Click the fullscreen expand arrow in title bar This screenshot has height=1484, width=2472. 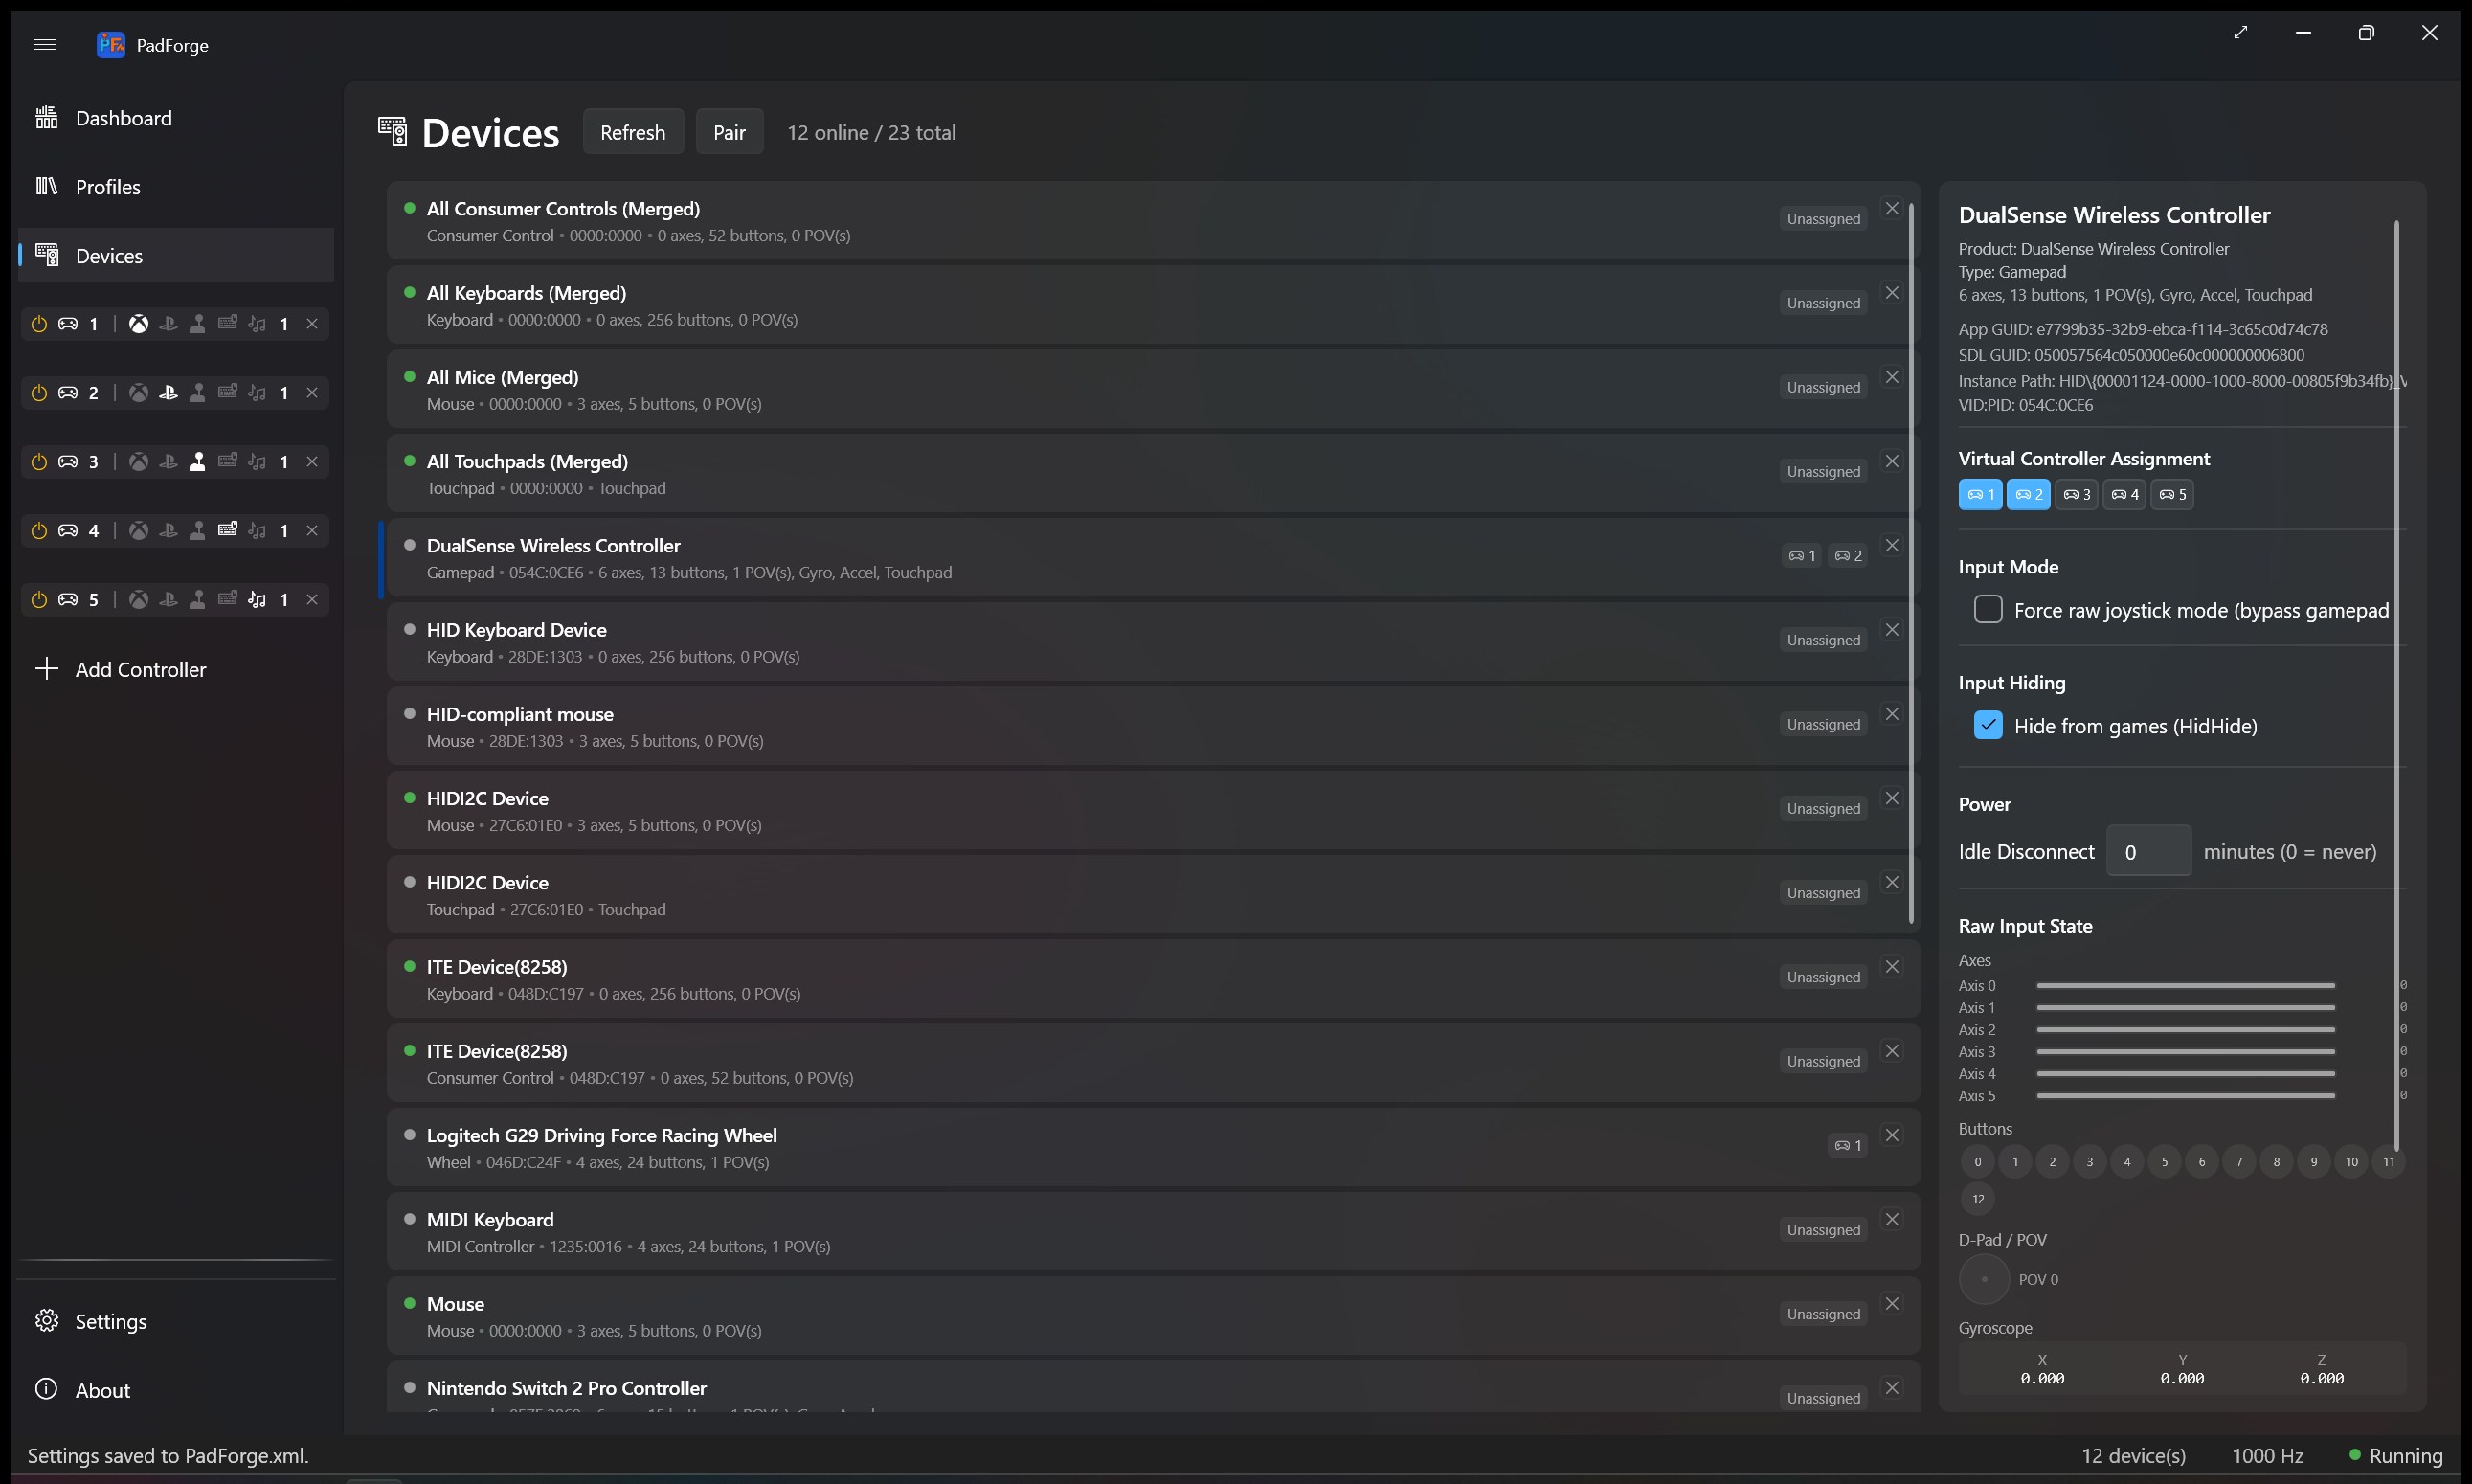pos(2240,32)
